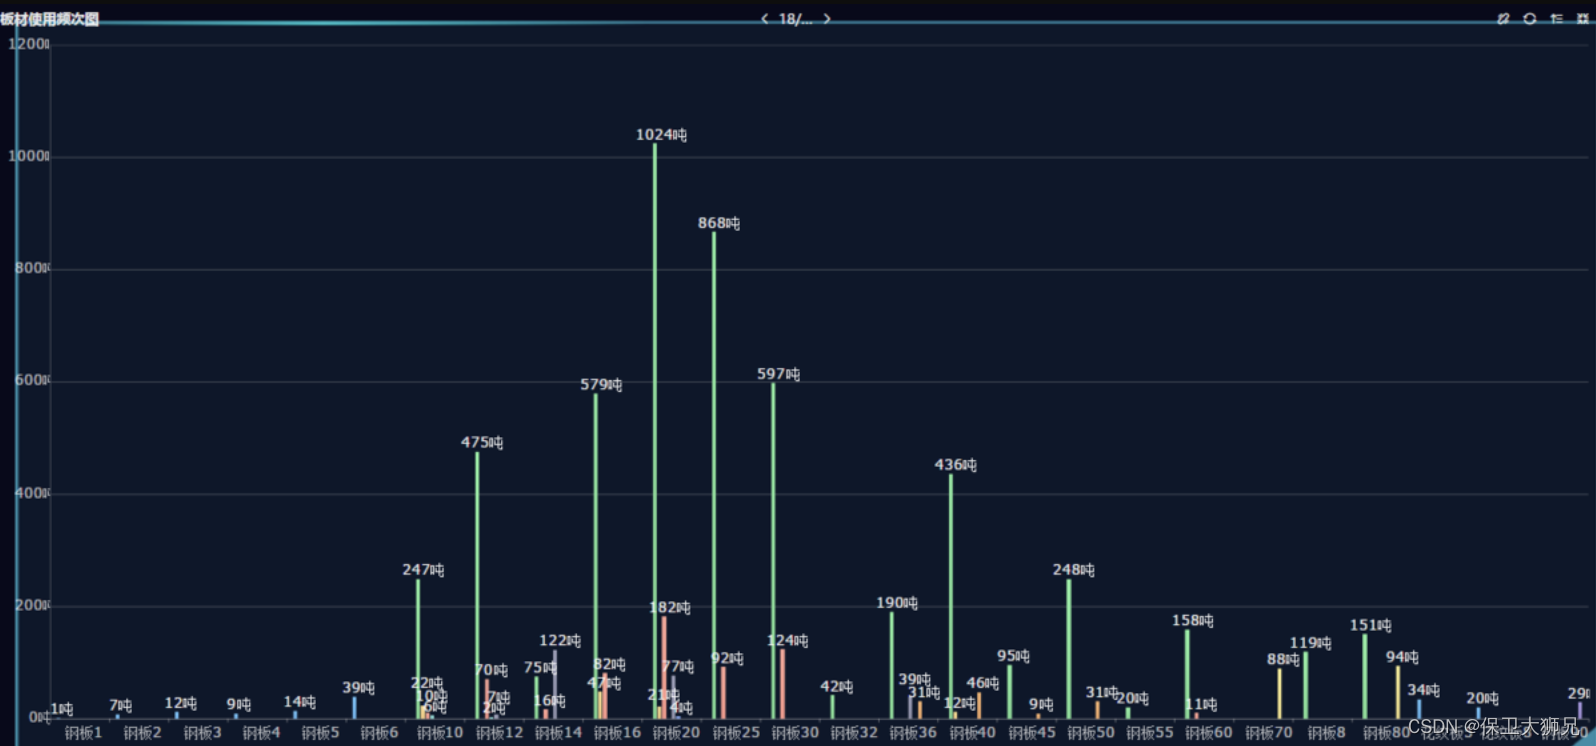The height and width of the screenshot is (746, 1596).
Task: Select the 436吨 green bar
Action: coord(951,596)
